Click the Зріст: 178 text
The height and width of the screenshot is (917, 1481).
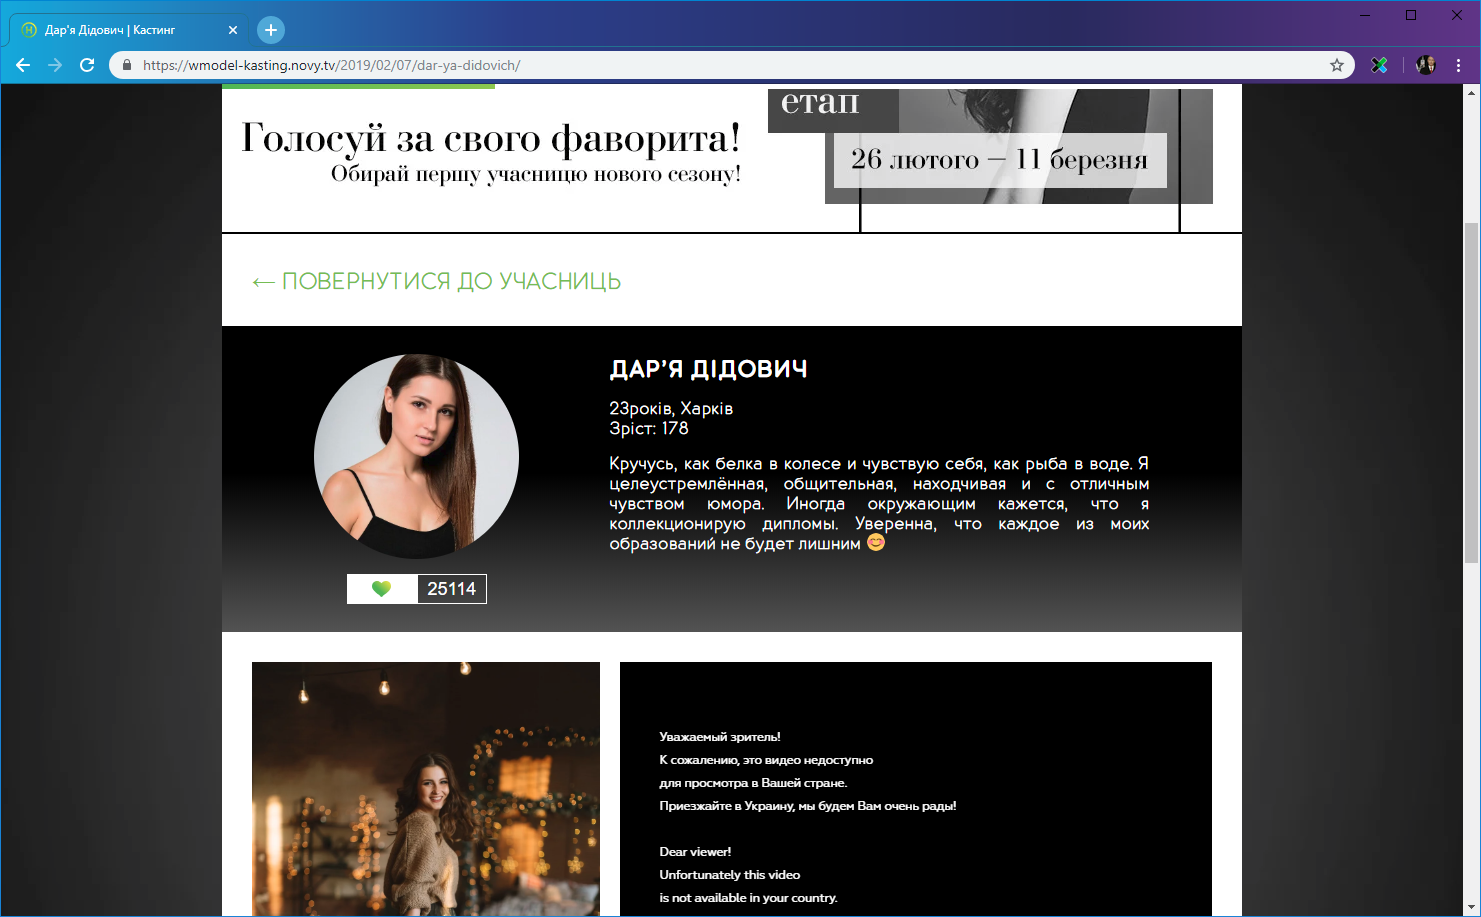[x=649, y=428]
